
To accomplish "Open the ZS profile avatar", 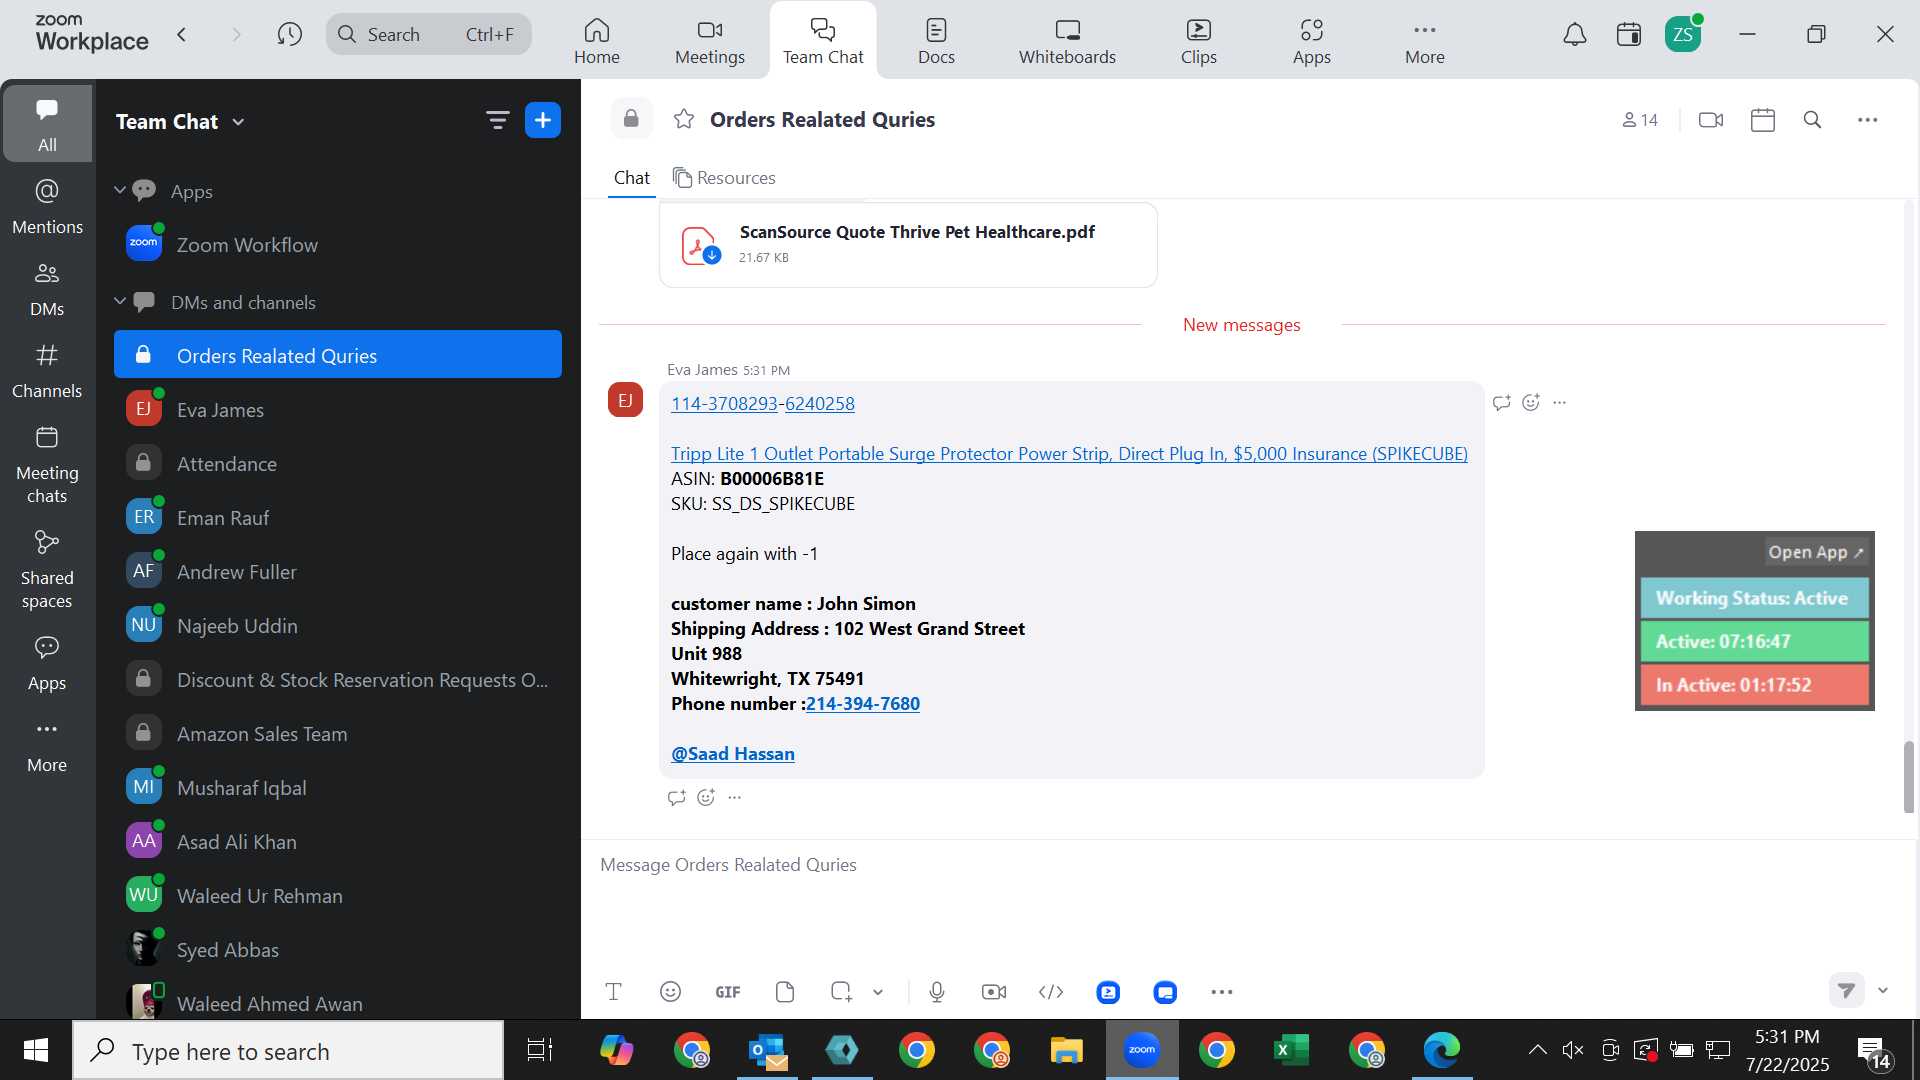I will tap(1683, 35).
